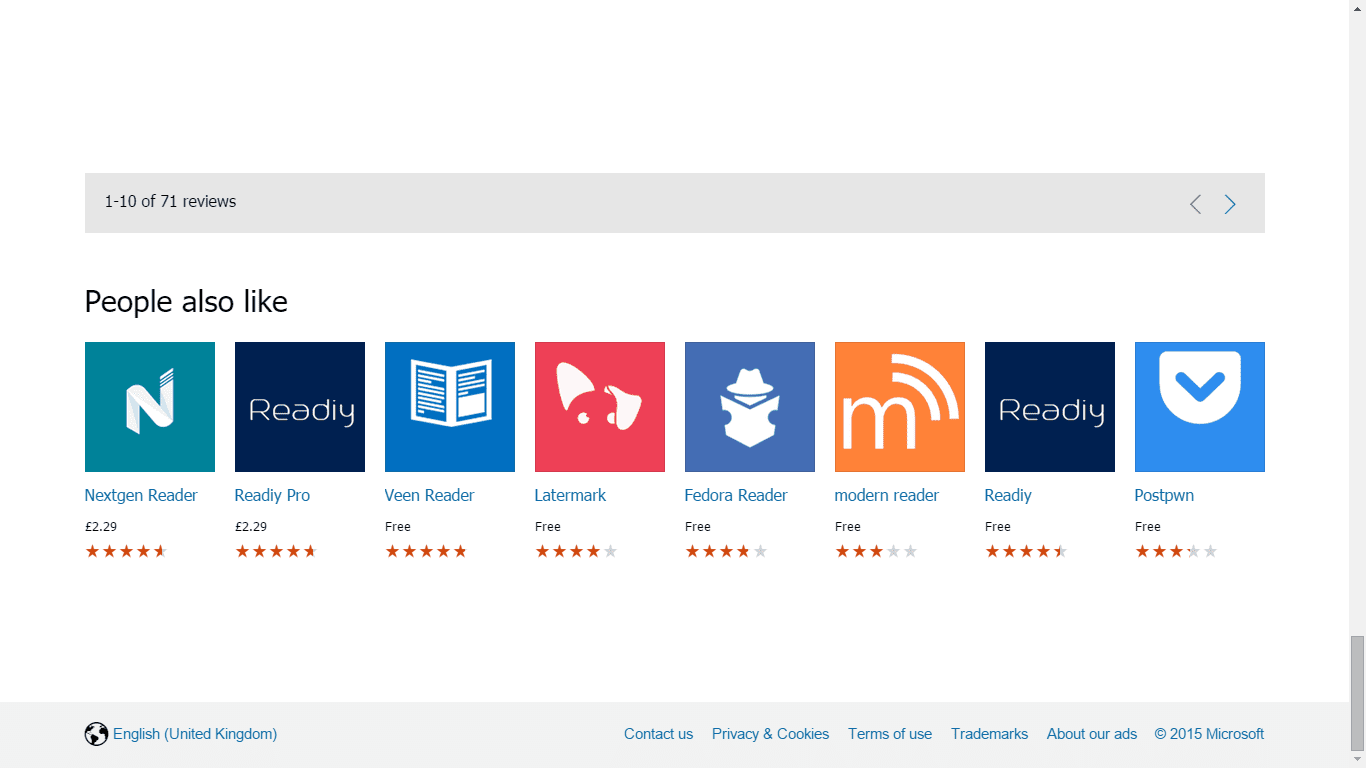Click the Nextgen Reader title link

click(x=141, y=495)
